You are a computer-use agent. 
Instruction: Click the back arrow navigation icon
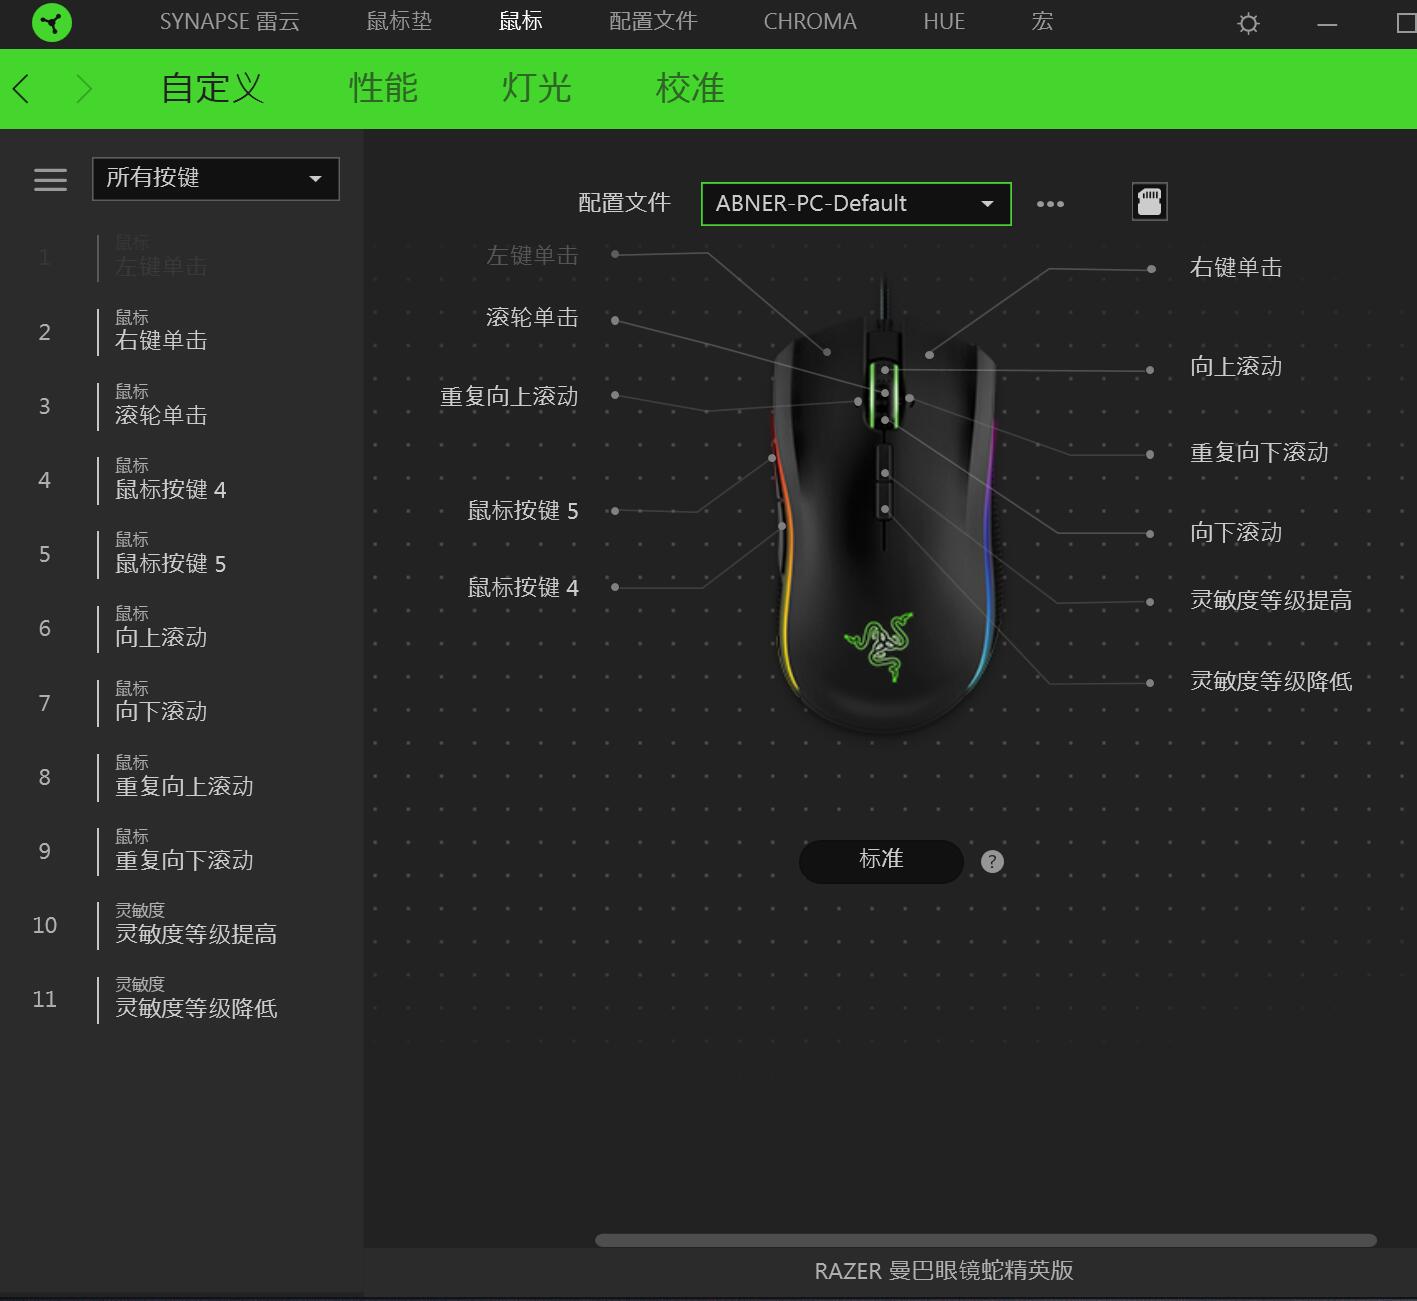[21, 89]
